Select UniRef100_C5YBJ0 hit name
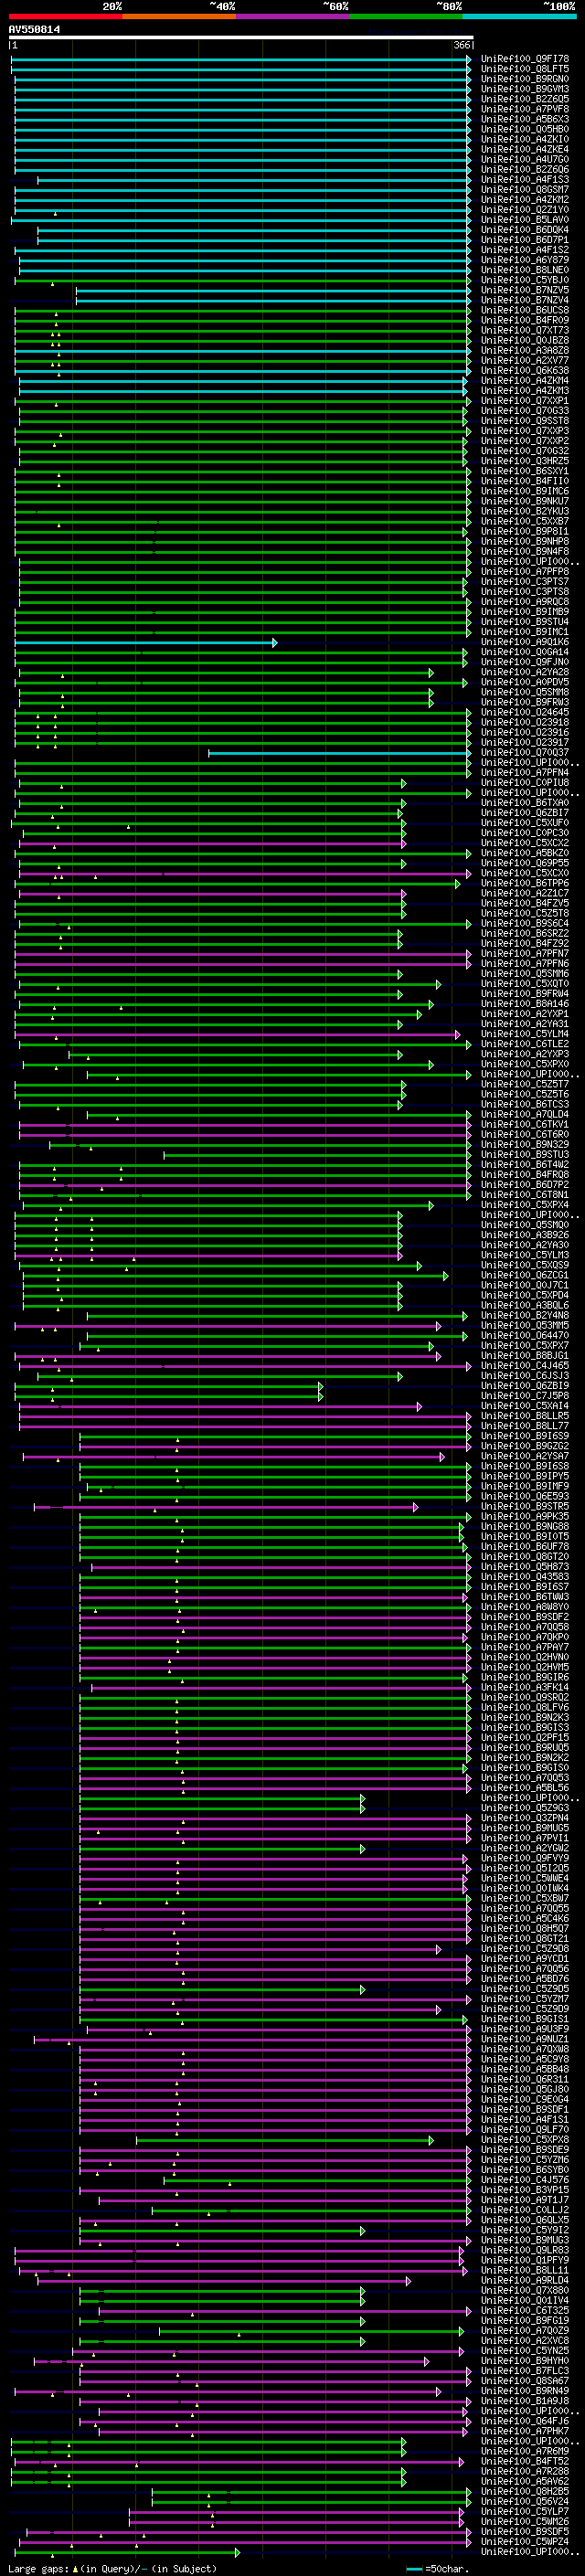The height and width of the screenshot is (2576, 585). click(x=525, y=280)
